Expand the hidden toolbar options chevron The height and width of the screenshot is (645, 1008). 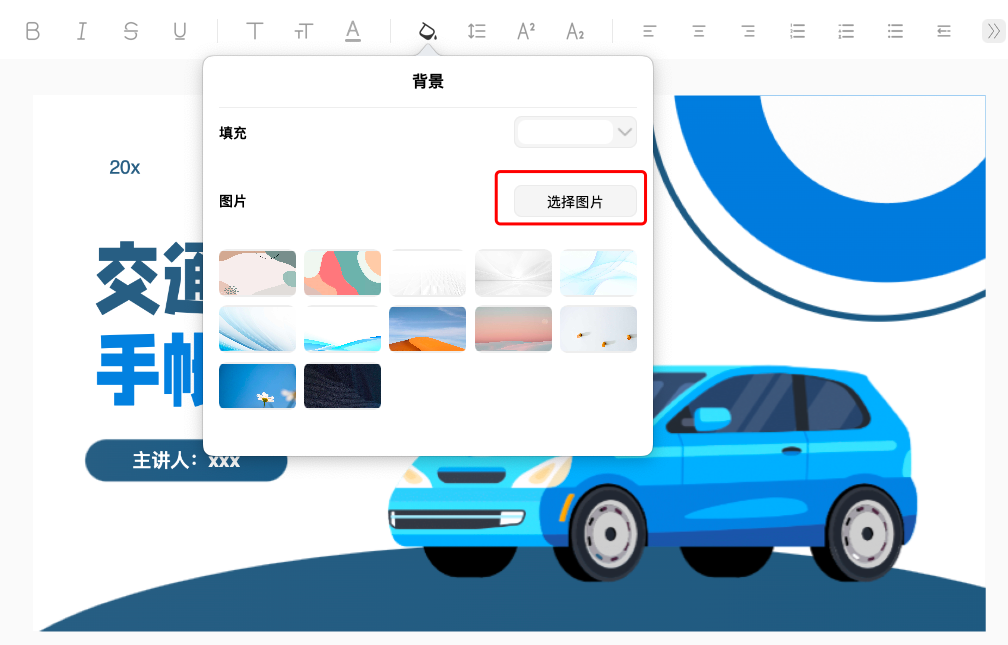click(993, 30)
